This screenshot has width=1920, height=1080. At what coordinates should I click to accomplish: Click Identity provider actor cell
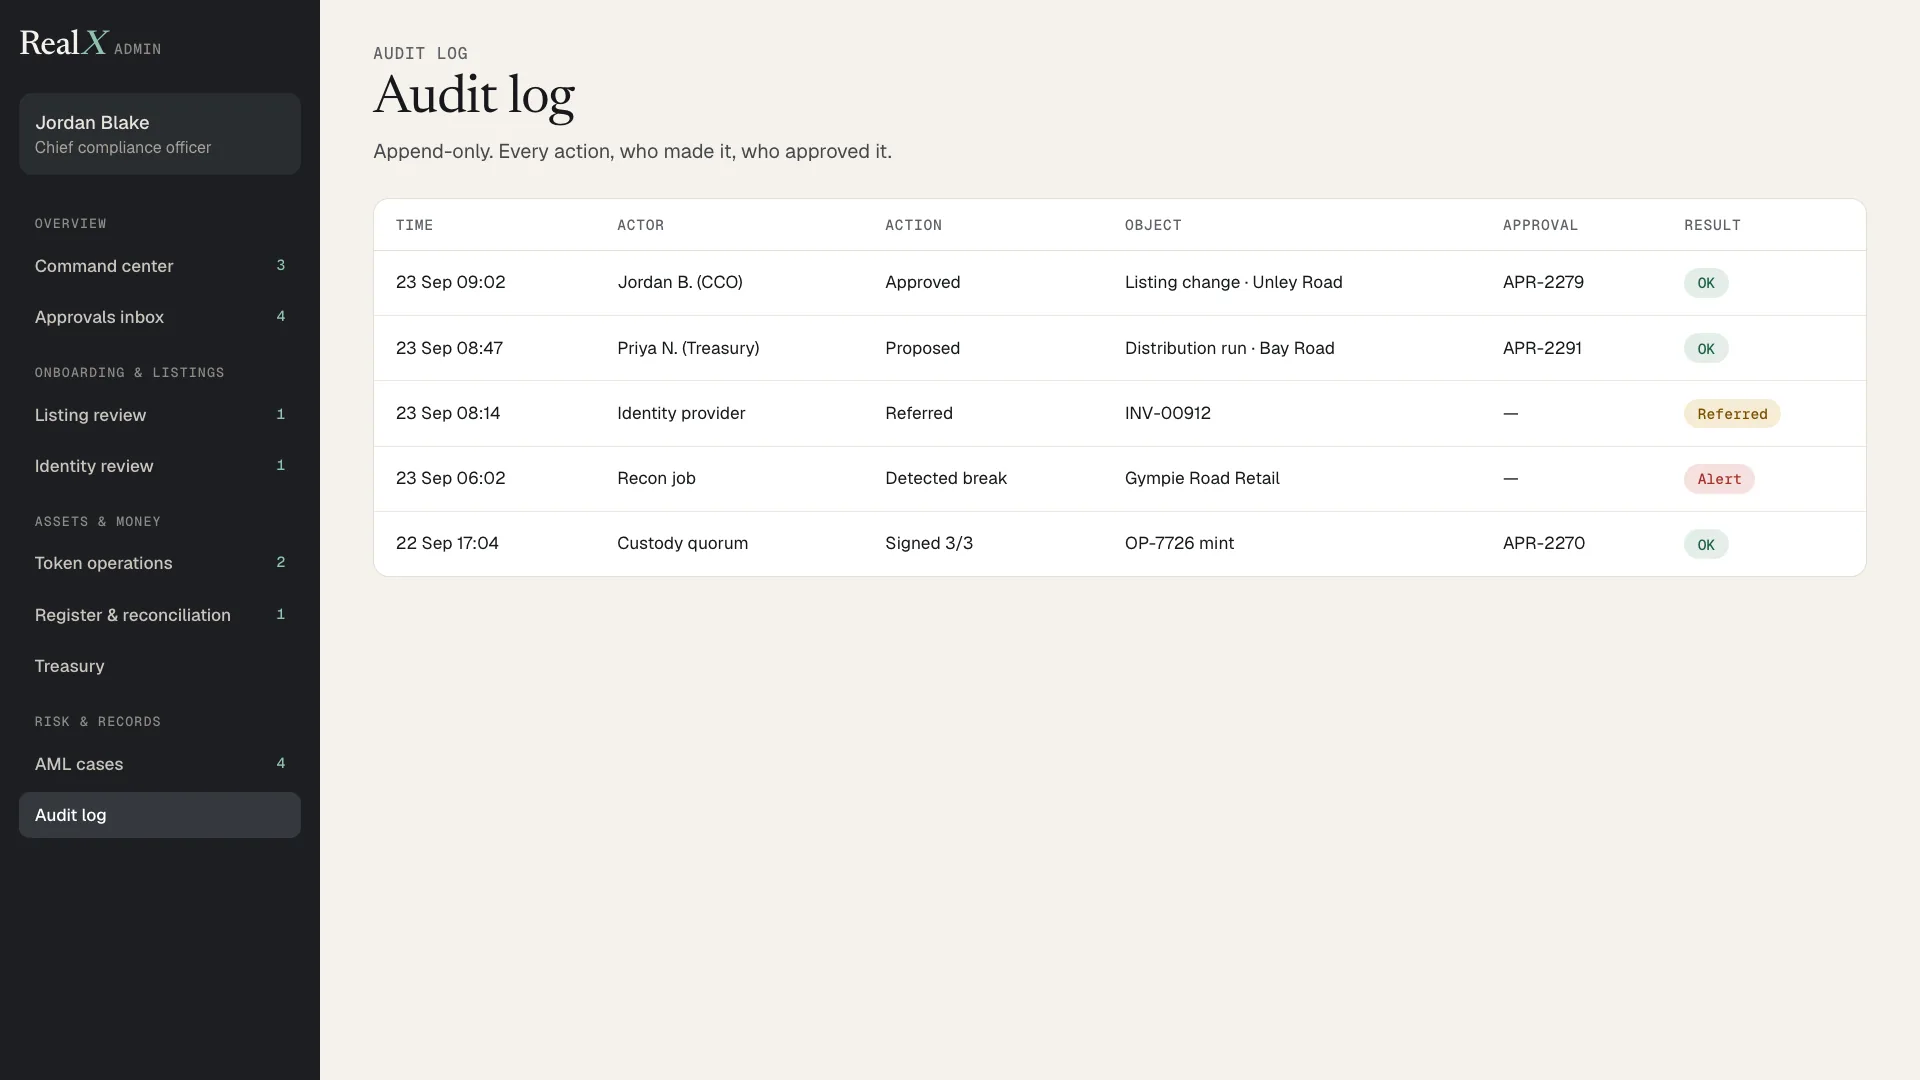click(681, 413)
